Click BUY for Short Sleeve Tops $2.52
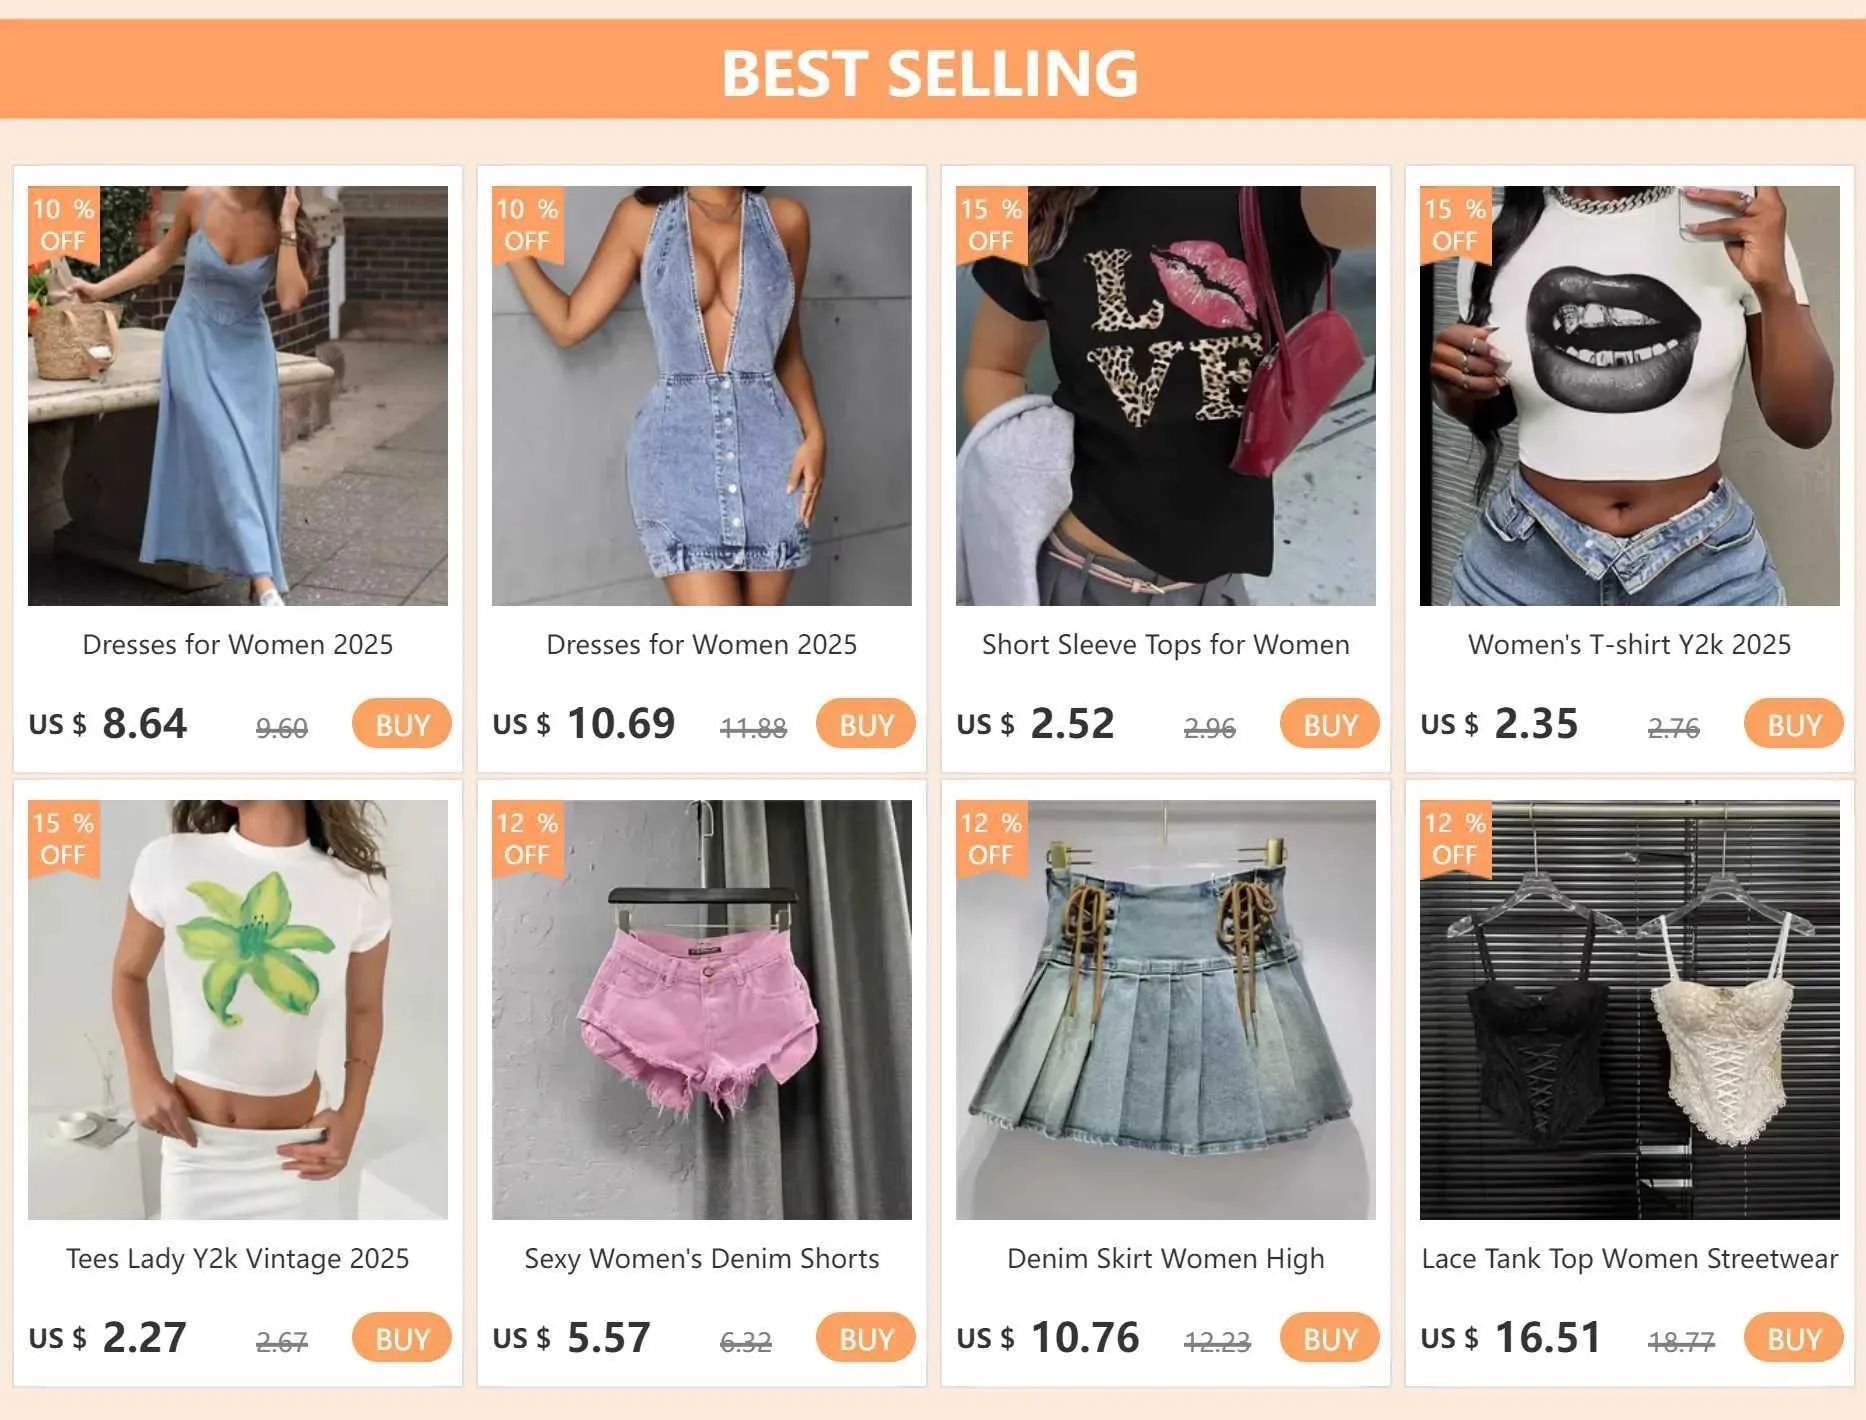 point(1329,724)
